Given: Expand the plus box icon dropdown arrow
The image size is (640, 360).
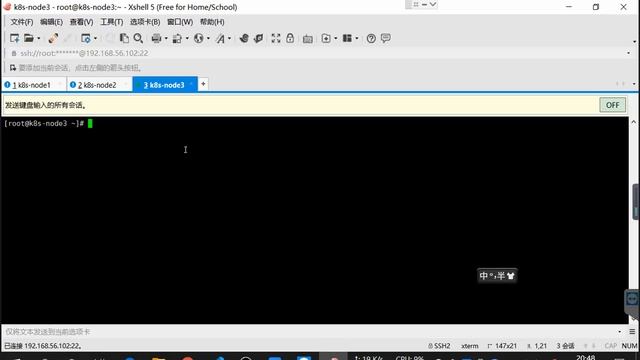Looking at the screenshot, I should pos(336,38).
